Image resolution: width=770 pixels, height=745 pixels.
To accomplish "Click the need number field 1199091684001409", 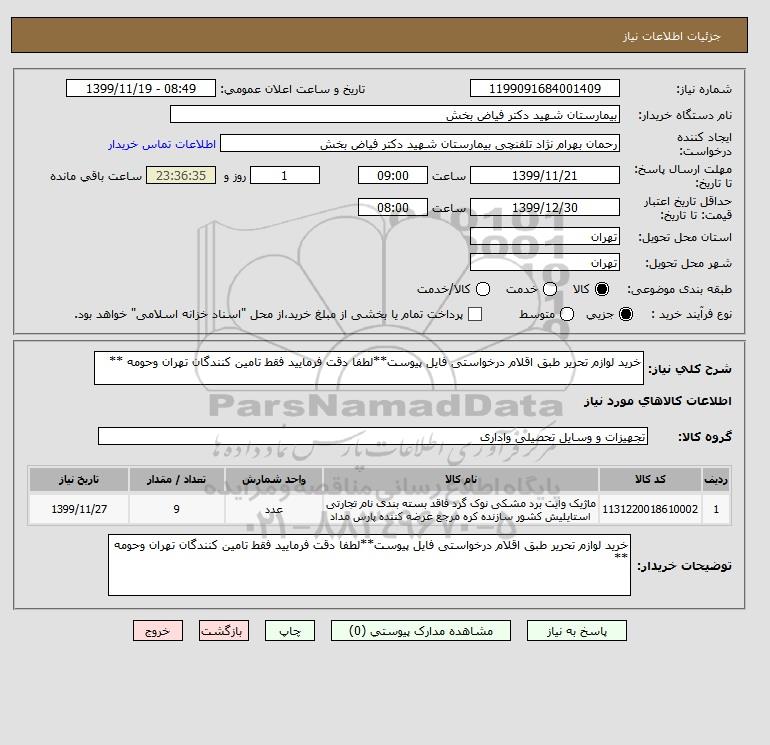I will [x=545, y=88].
